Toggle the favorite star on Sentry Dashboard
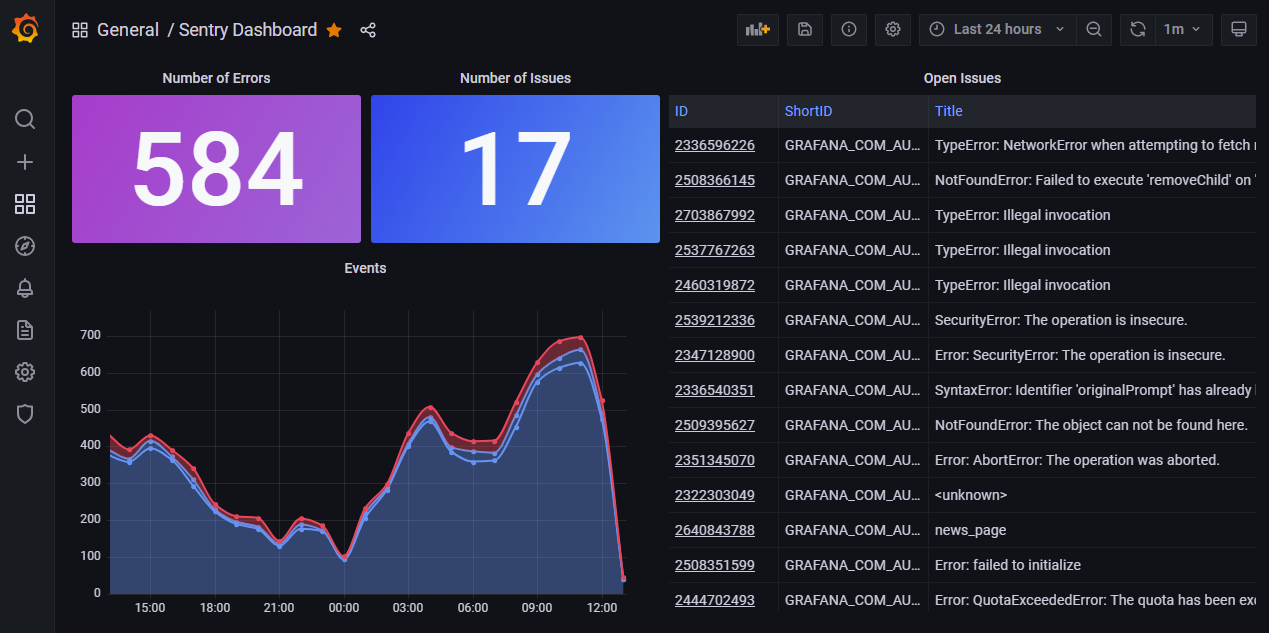 [333, 30]
